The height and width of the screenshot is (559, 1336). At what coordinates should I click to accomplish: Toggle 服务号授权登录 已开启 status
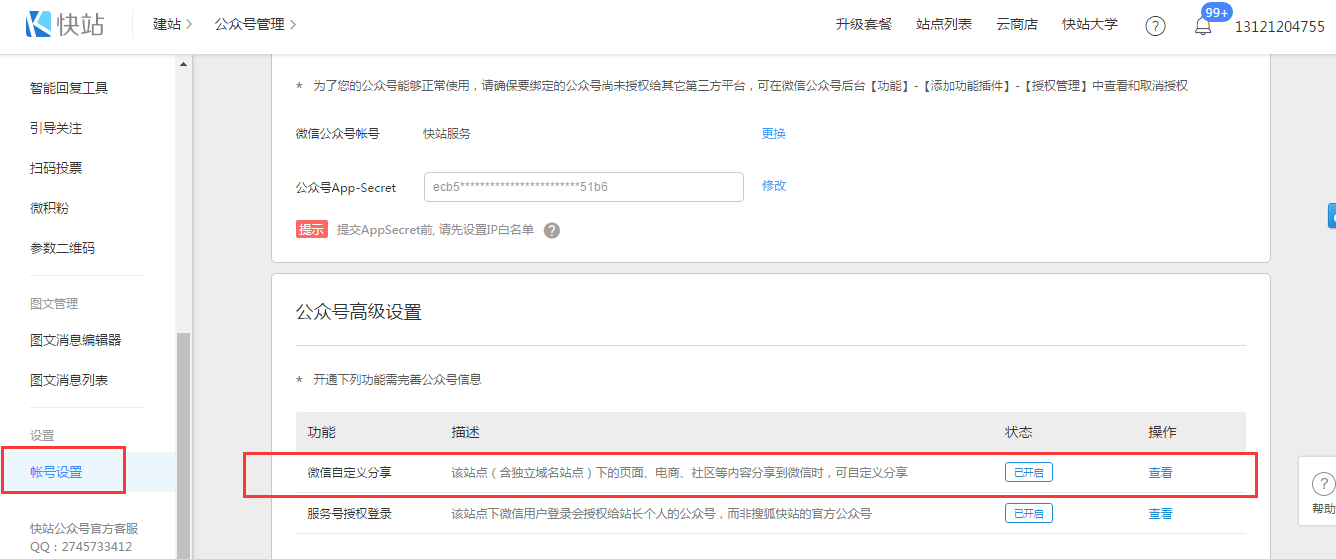[1028, 514]
